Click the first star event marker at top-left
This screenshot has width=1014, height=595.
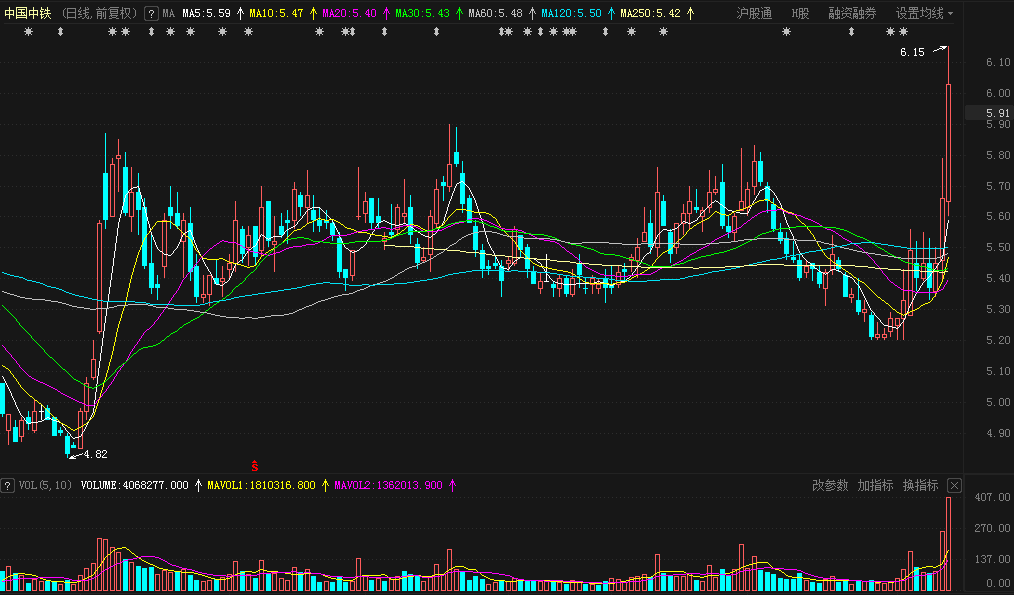coord(28,32)
